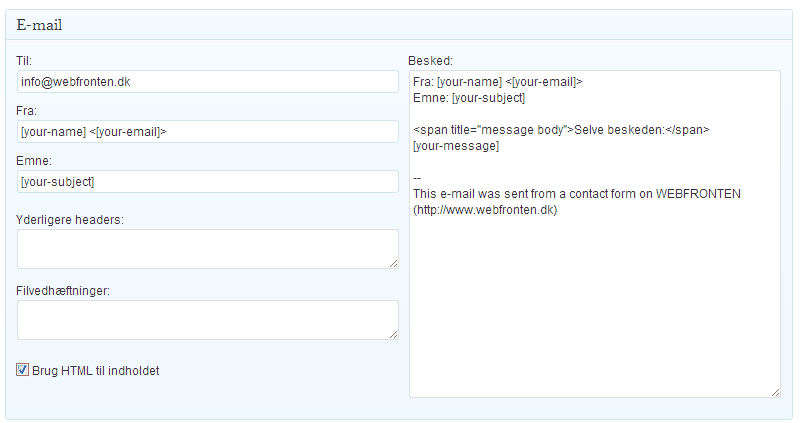The image size is (802, 423).
Task: Click the Brug HTML til indholdet label
Action: [96, 371]
